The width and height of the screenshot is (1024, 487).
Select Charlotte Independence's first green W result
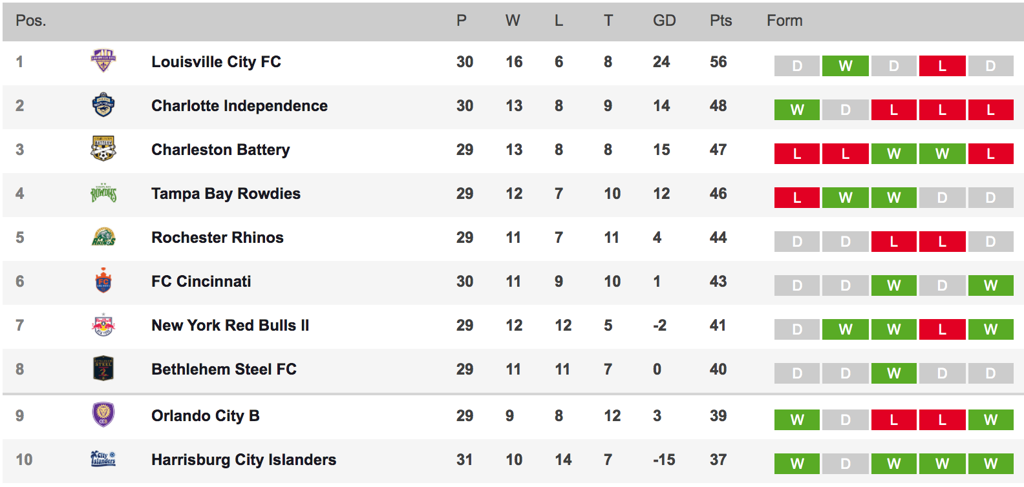(x=797, y=110)
